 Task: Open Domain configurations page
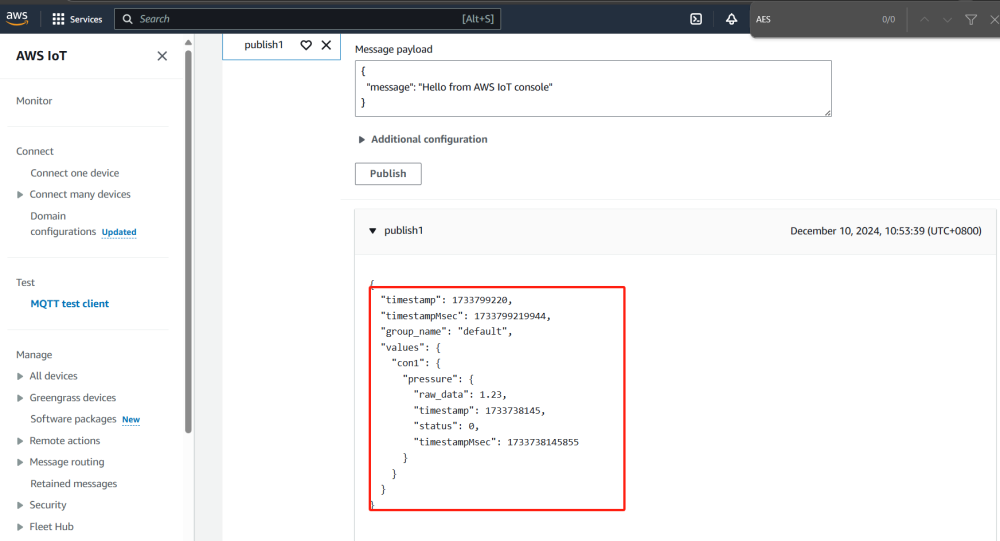(62, 224)
